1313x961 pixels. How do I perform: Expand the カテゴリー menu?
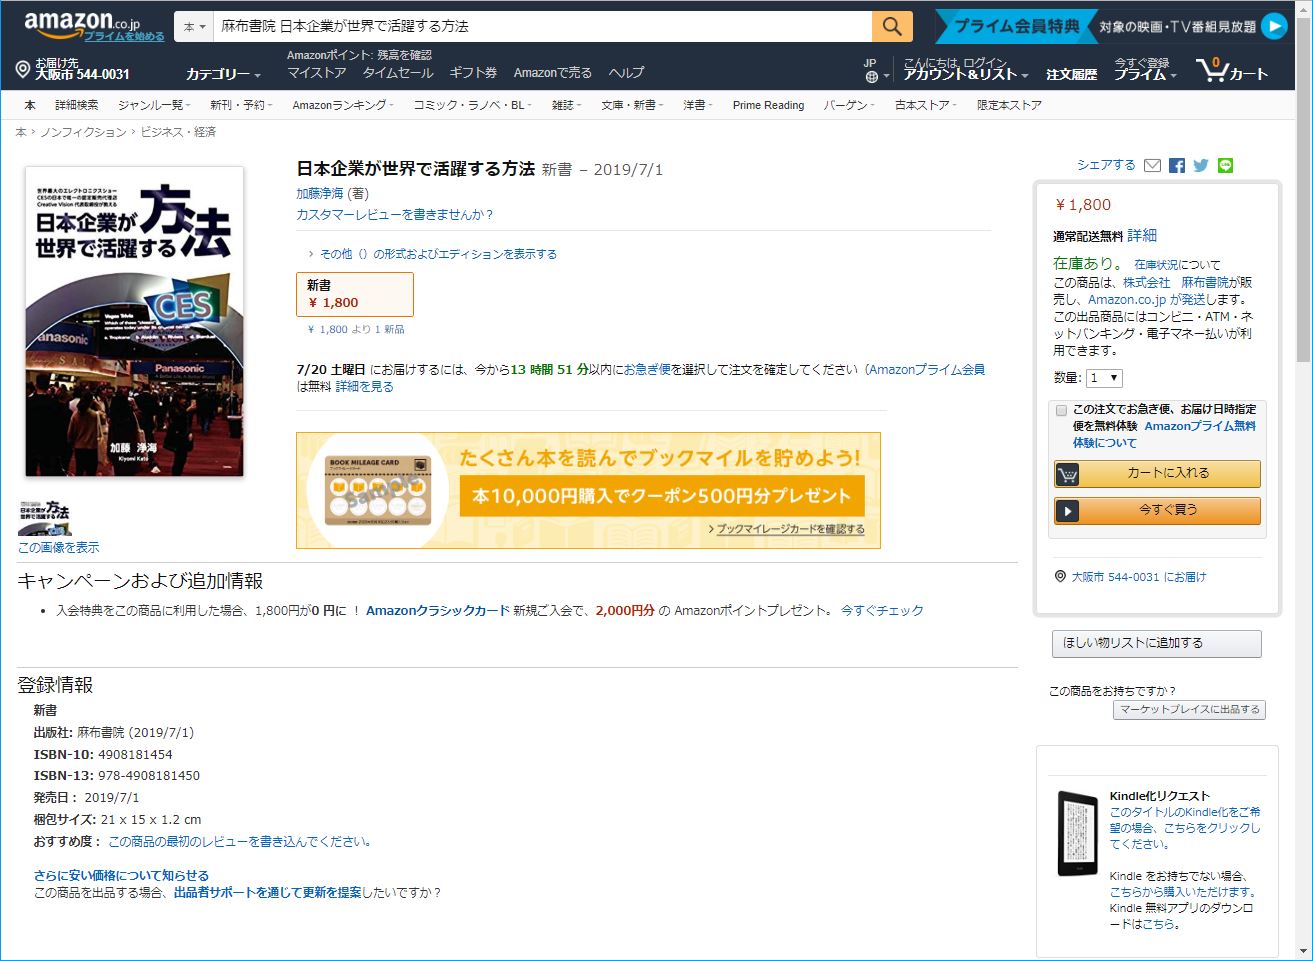222,74
